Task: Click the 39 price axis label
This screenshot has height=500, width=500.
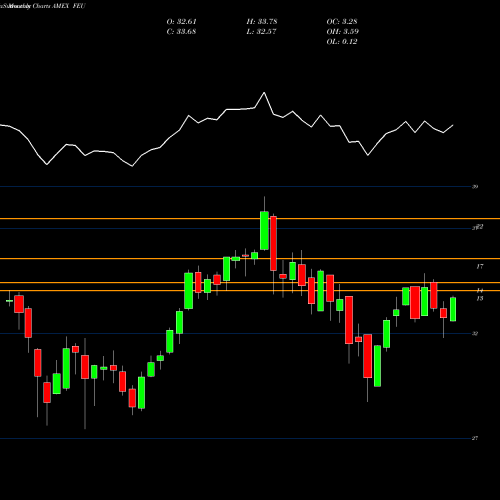Action: [x=475, y=187]
